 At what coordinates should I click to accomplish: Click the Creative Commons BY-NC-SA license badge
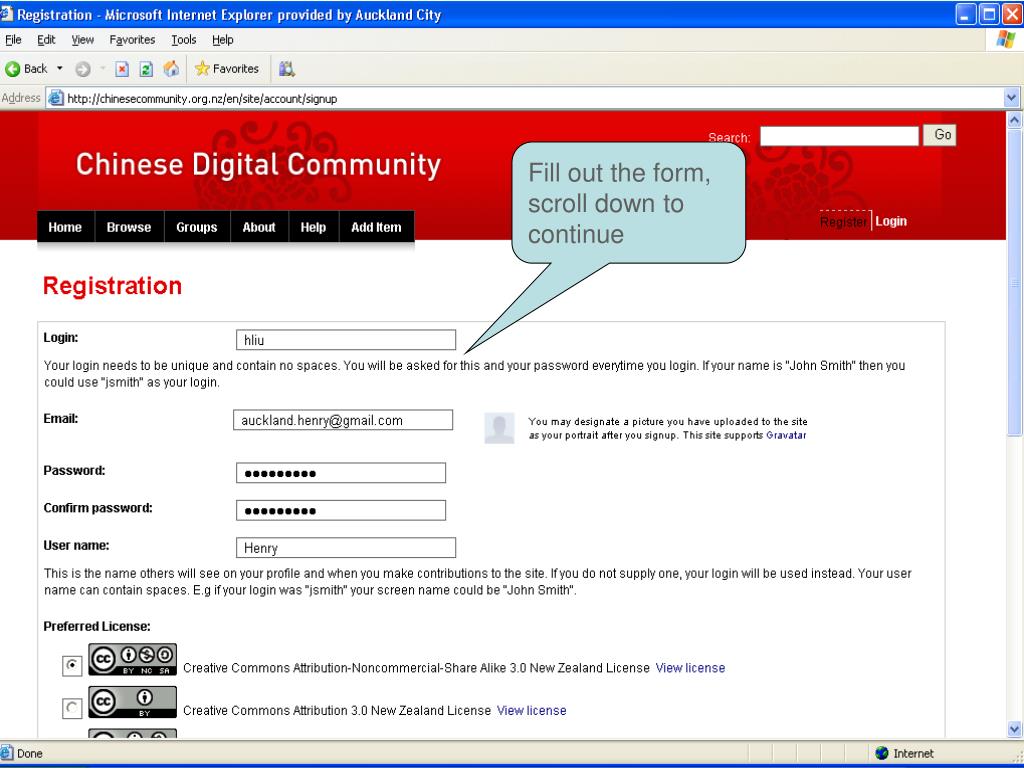click(133, 660)
